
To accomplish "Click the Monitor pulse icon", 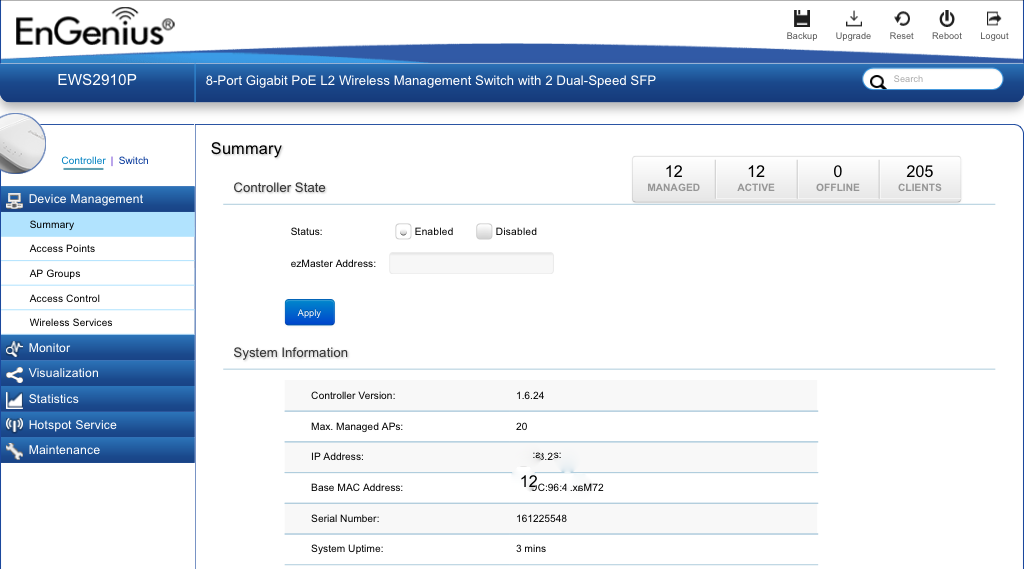I will (14, 349).
